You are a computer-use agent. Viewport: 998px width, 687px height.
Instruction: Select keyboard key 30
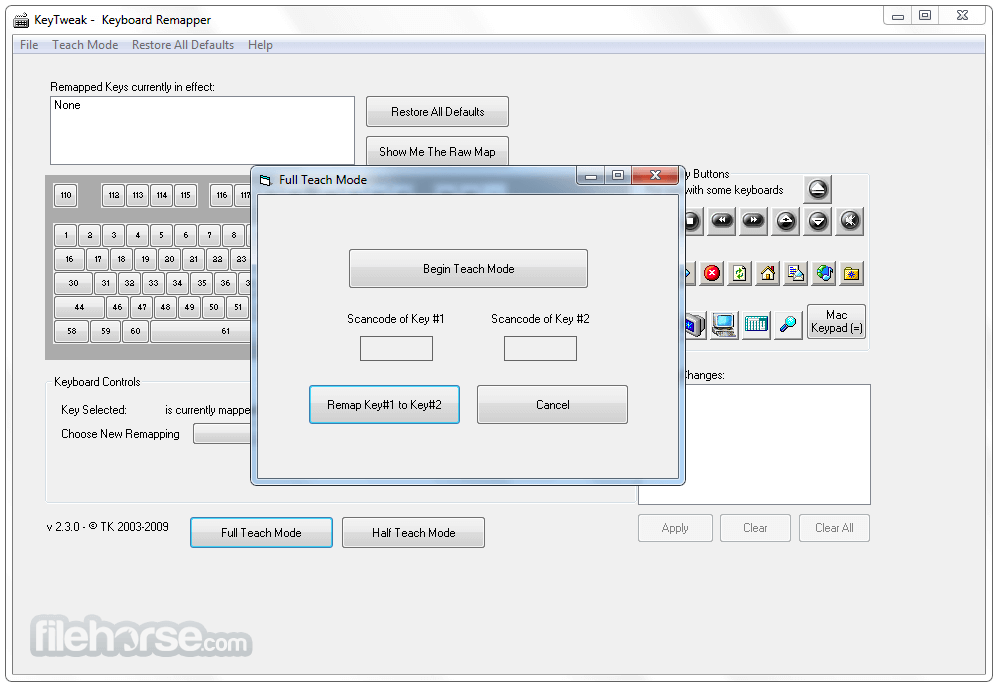73,283
